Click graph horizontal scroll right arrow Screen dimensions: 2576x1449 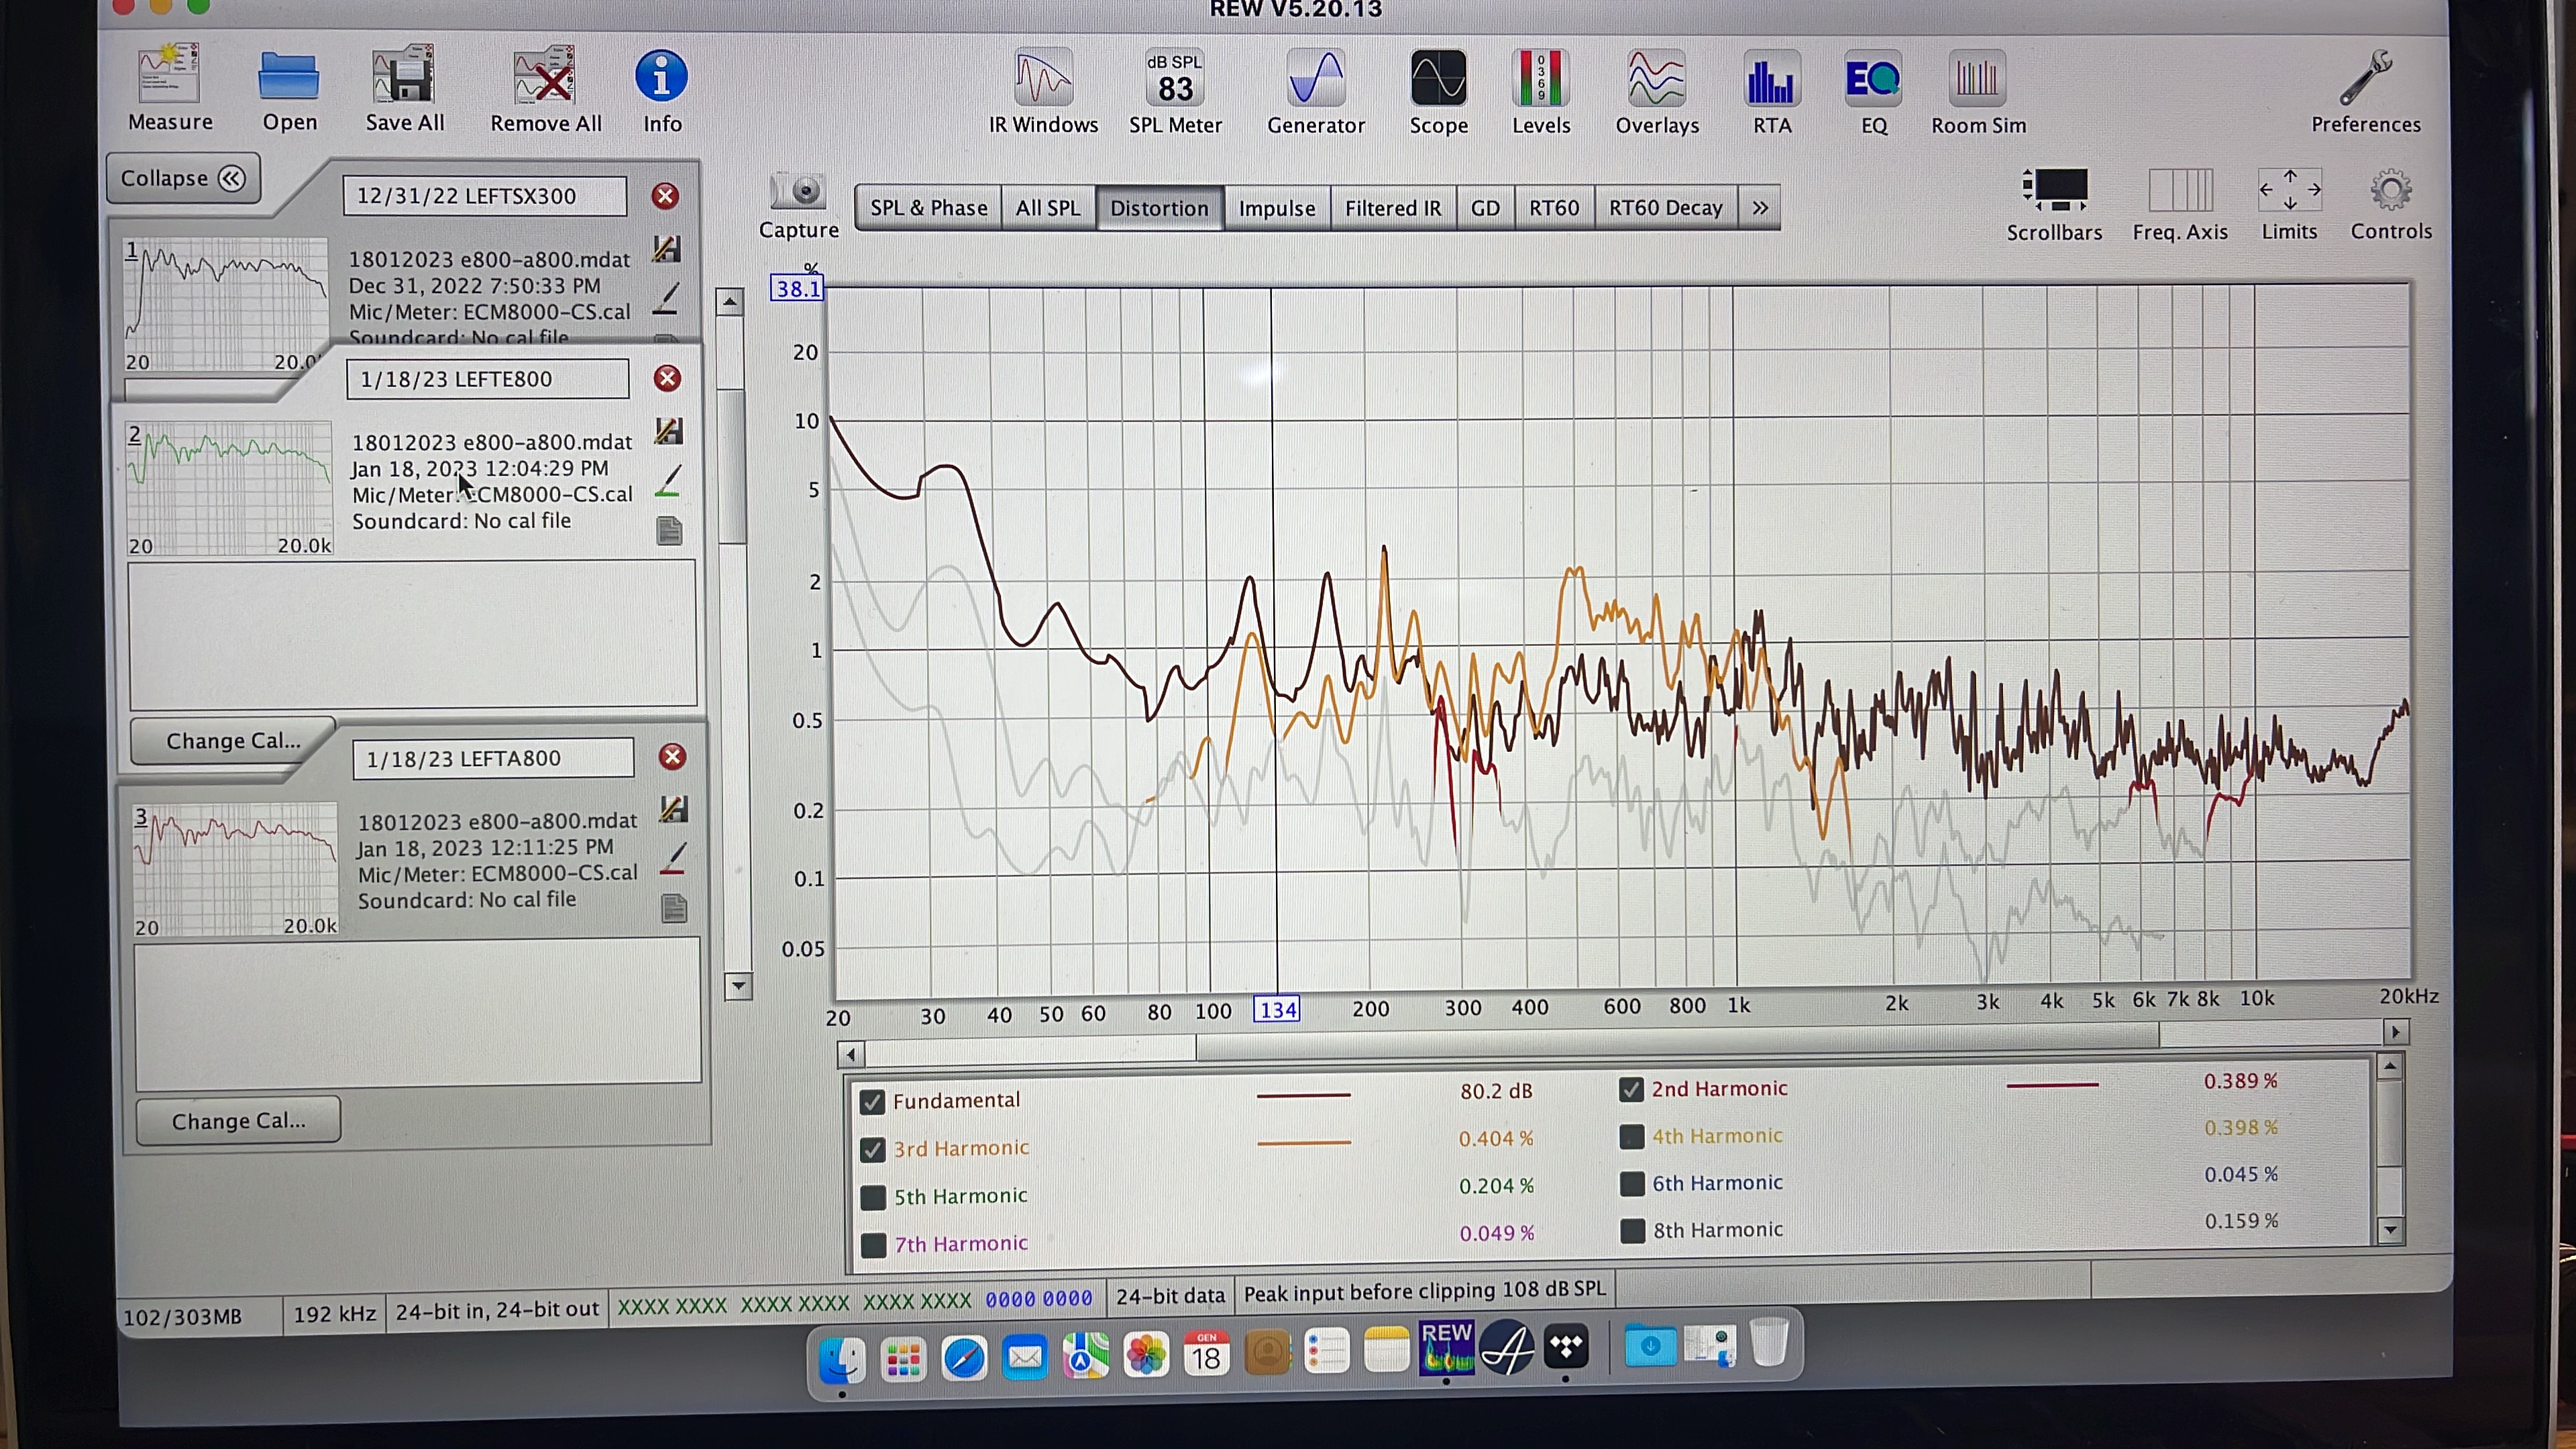coord(2395,1032)
